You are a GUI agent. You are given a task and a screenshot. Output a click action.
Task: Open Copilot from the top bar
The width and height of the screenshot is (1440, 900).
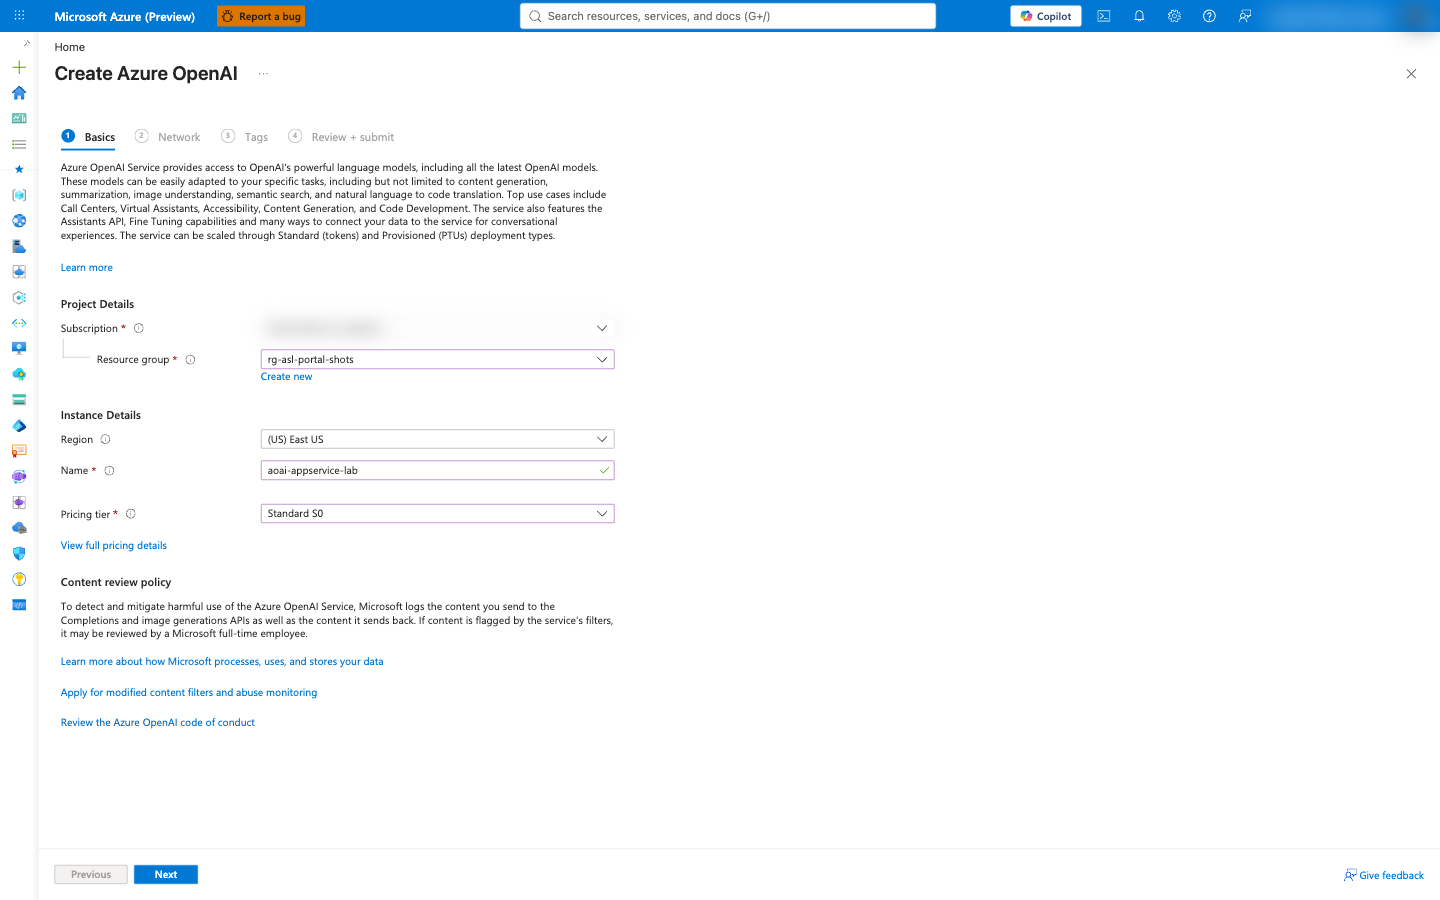pyautogui.click(x=1046, y=16)
